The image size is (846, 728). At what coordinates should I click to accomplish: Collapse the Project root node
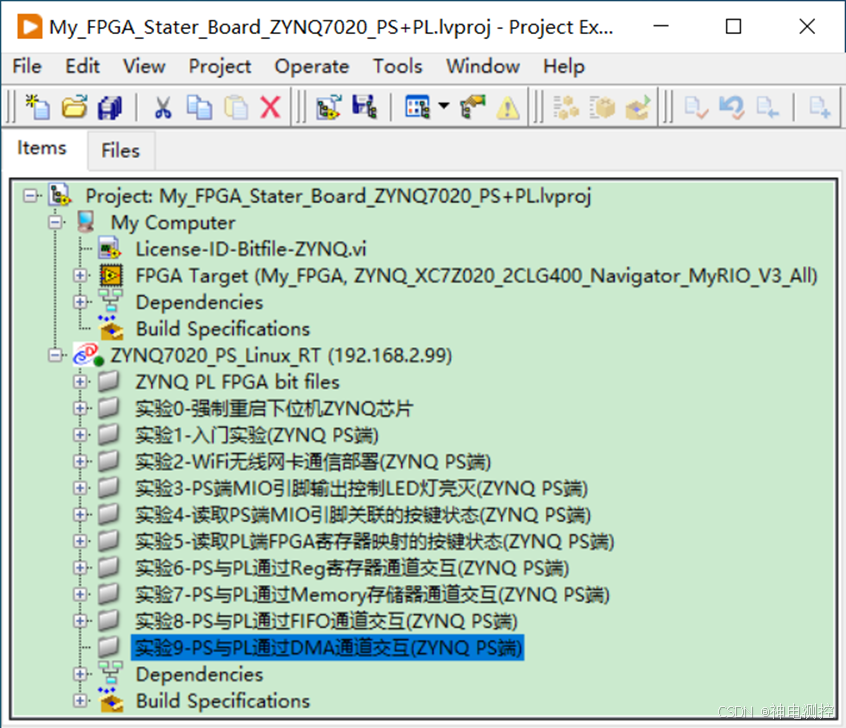point(30,195)
